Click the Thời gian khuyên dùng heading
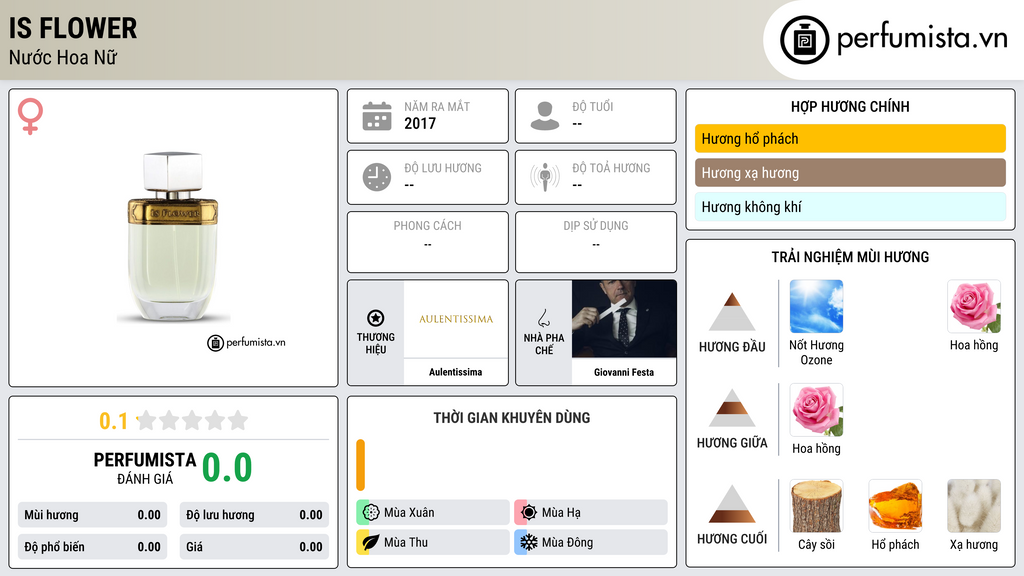Screen dimensions: 1024x576 pyautogui.click(x=512, y=417)
